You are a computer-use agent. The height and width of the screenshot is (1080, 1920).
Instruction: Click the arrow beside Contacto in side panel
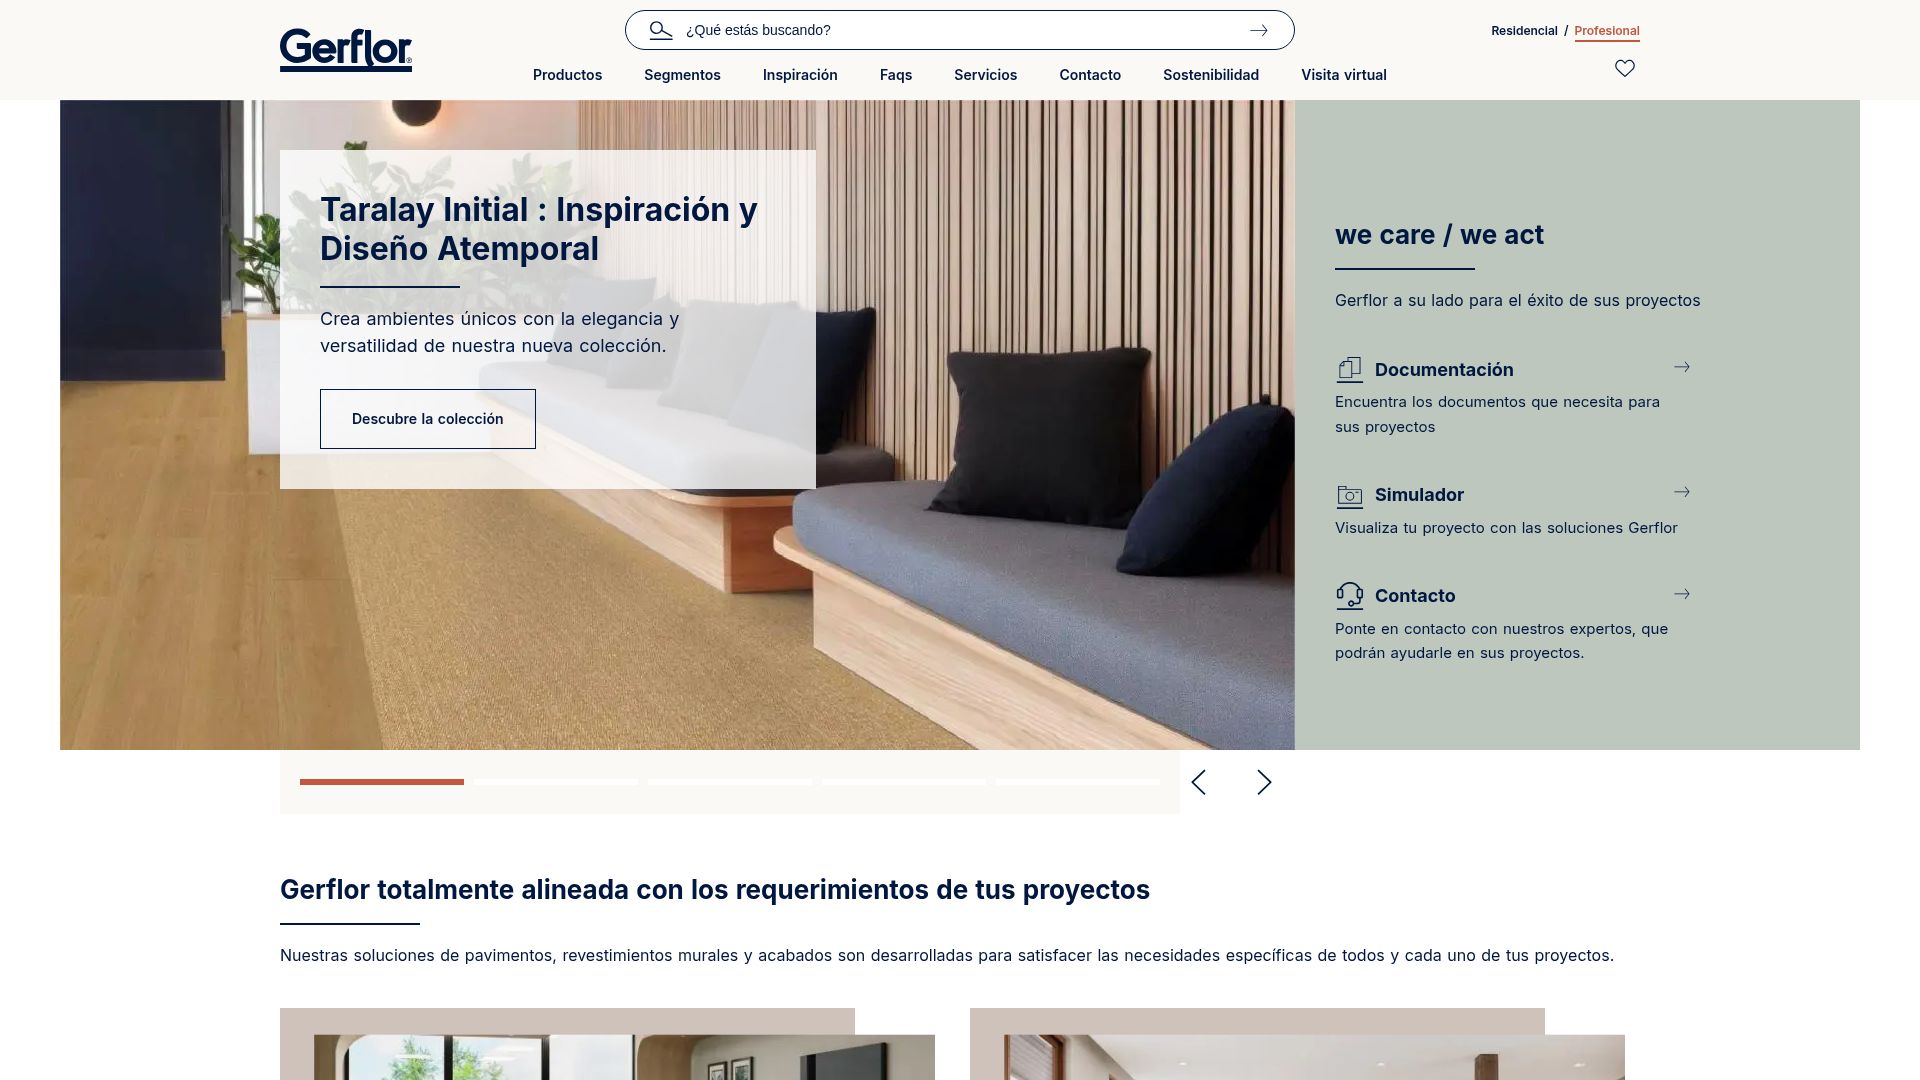point(1682,594)
